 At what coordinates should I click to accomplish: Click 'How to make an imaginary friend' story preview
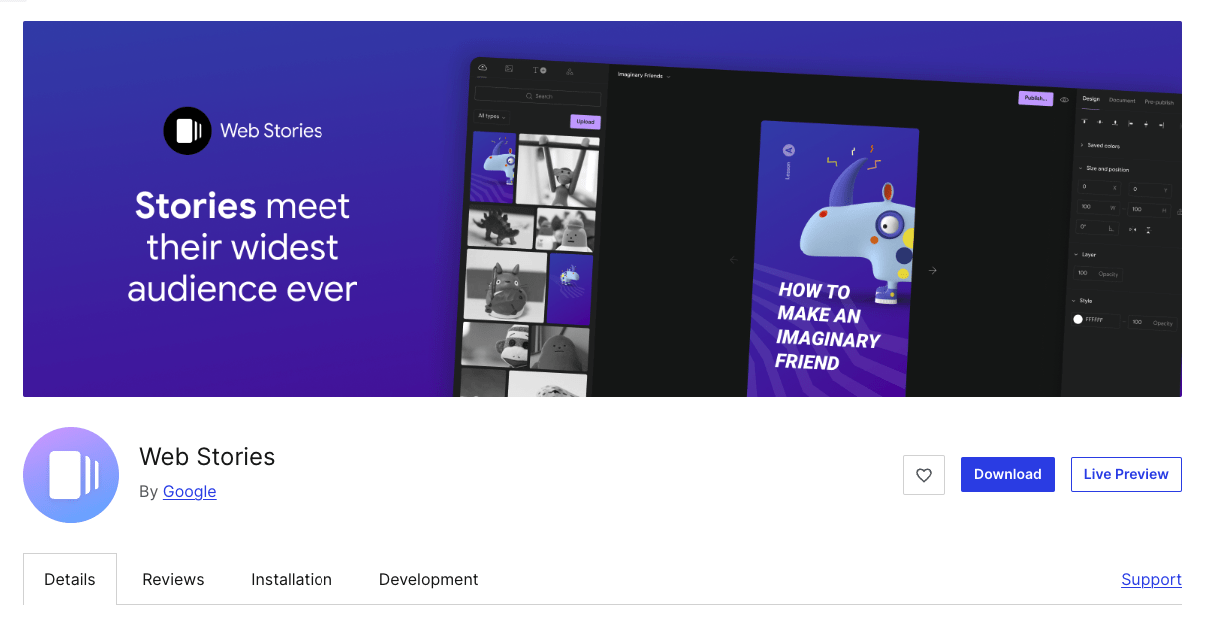click(832, 259)
